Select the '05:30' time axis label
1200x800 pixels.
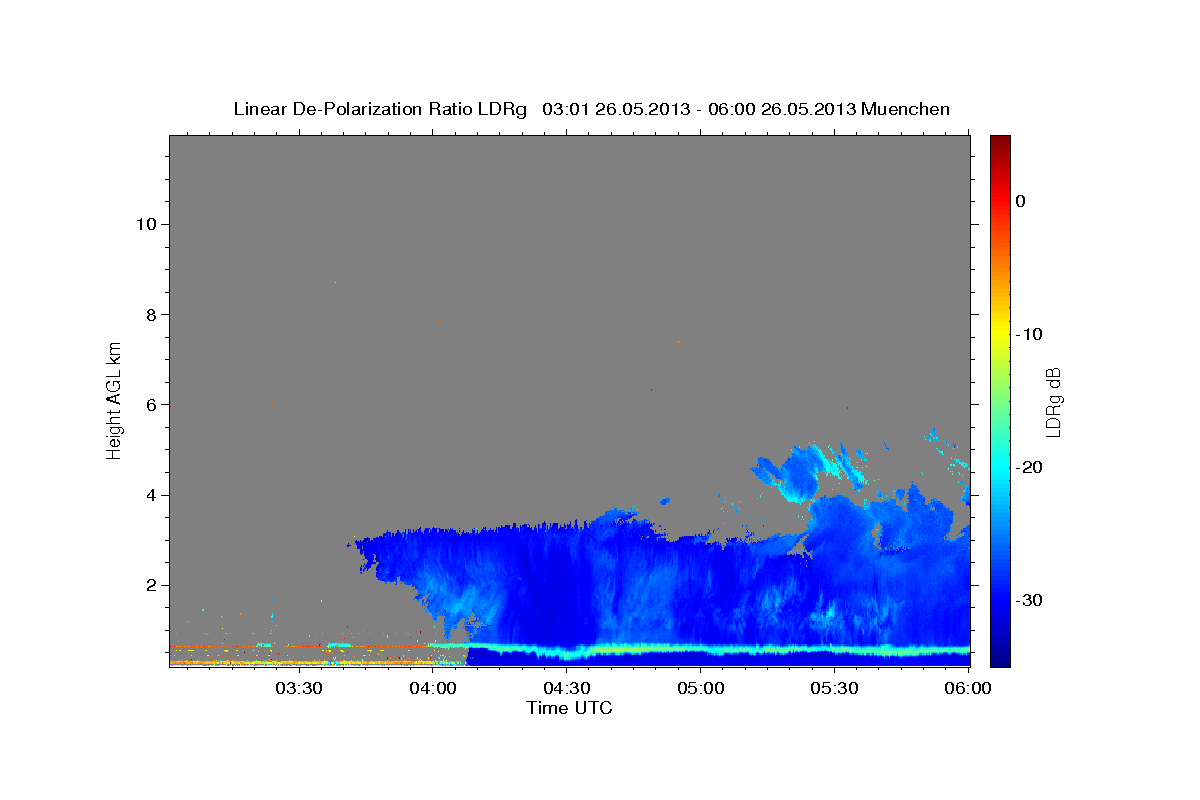(x=835, y=689)
